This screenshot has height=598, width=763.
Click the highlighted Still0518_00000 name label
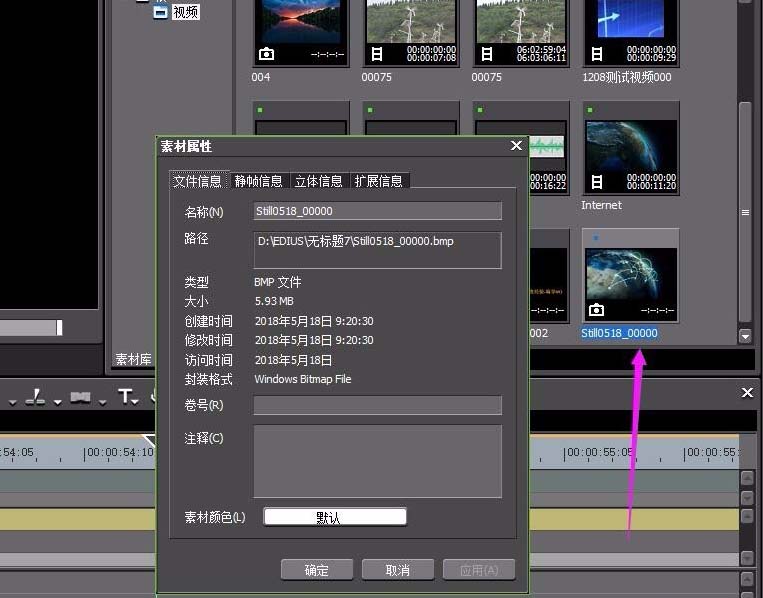tap(619, 333)
